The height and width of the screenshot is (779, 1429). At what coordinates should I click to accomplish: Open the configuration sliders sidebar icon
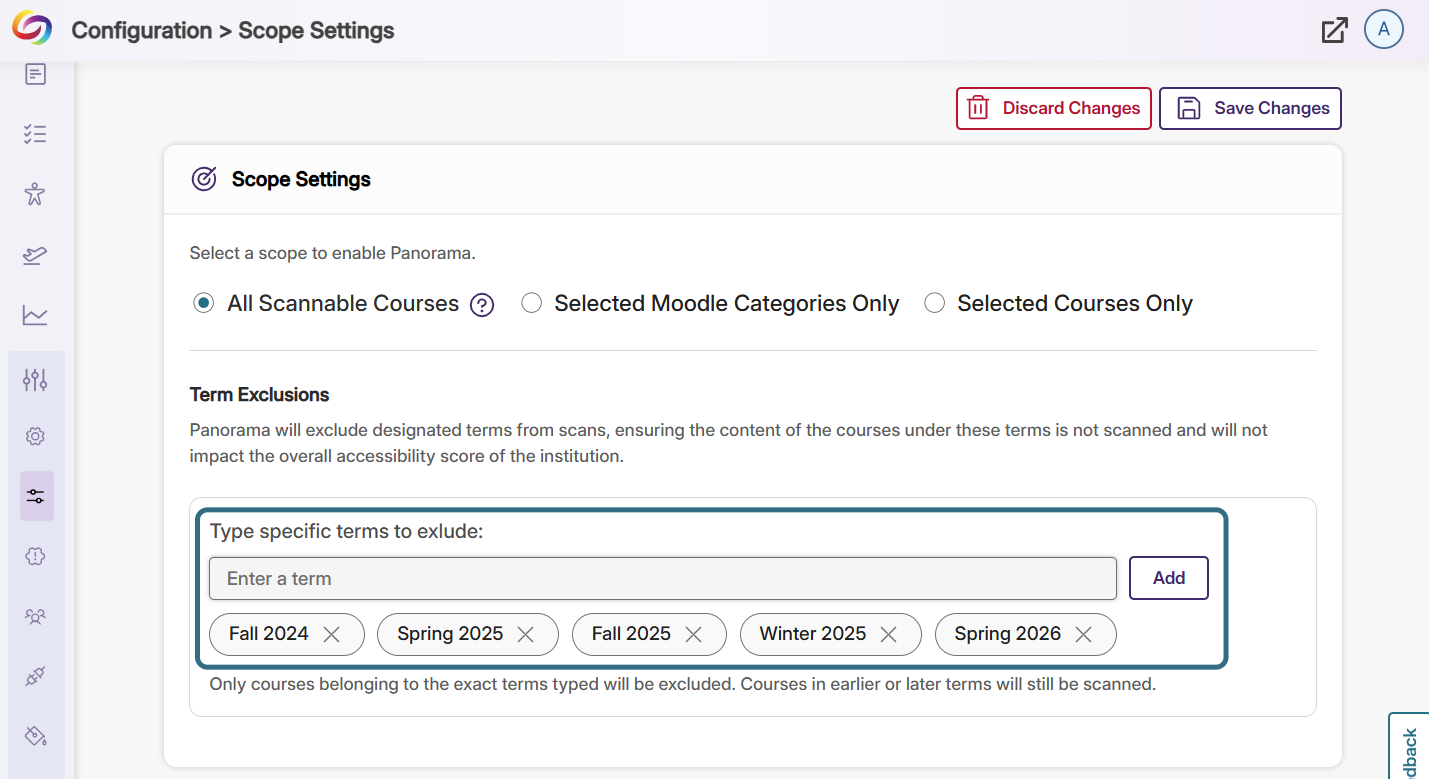[x=36, y=380]
